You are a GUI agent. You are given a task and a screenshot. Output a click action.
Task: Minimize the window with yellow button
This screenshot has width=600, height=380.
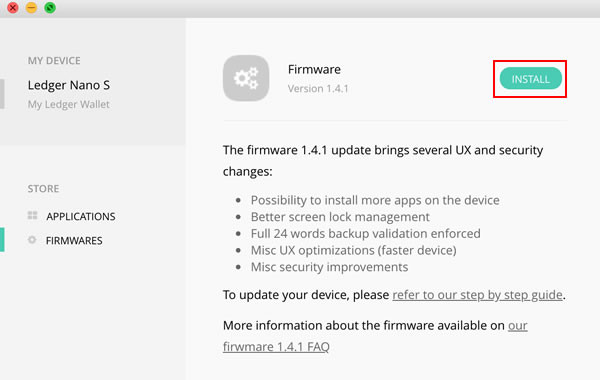click(31, 7)
